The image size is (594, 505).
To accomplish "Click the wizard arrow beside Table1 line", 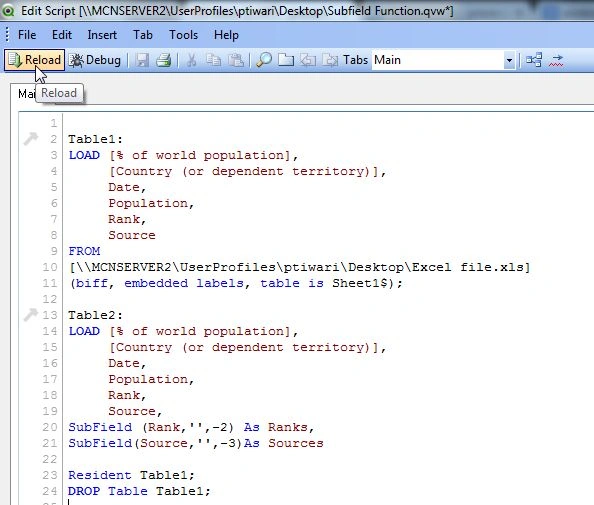I will [31, 138].
